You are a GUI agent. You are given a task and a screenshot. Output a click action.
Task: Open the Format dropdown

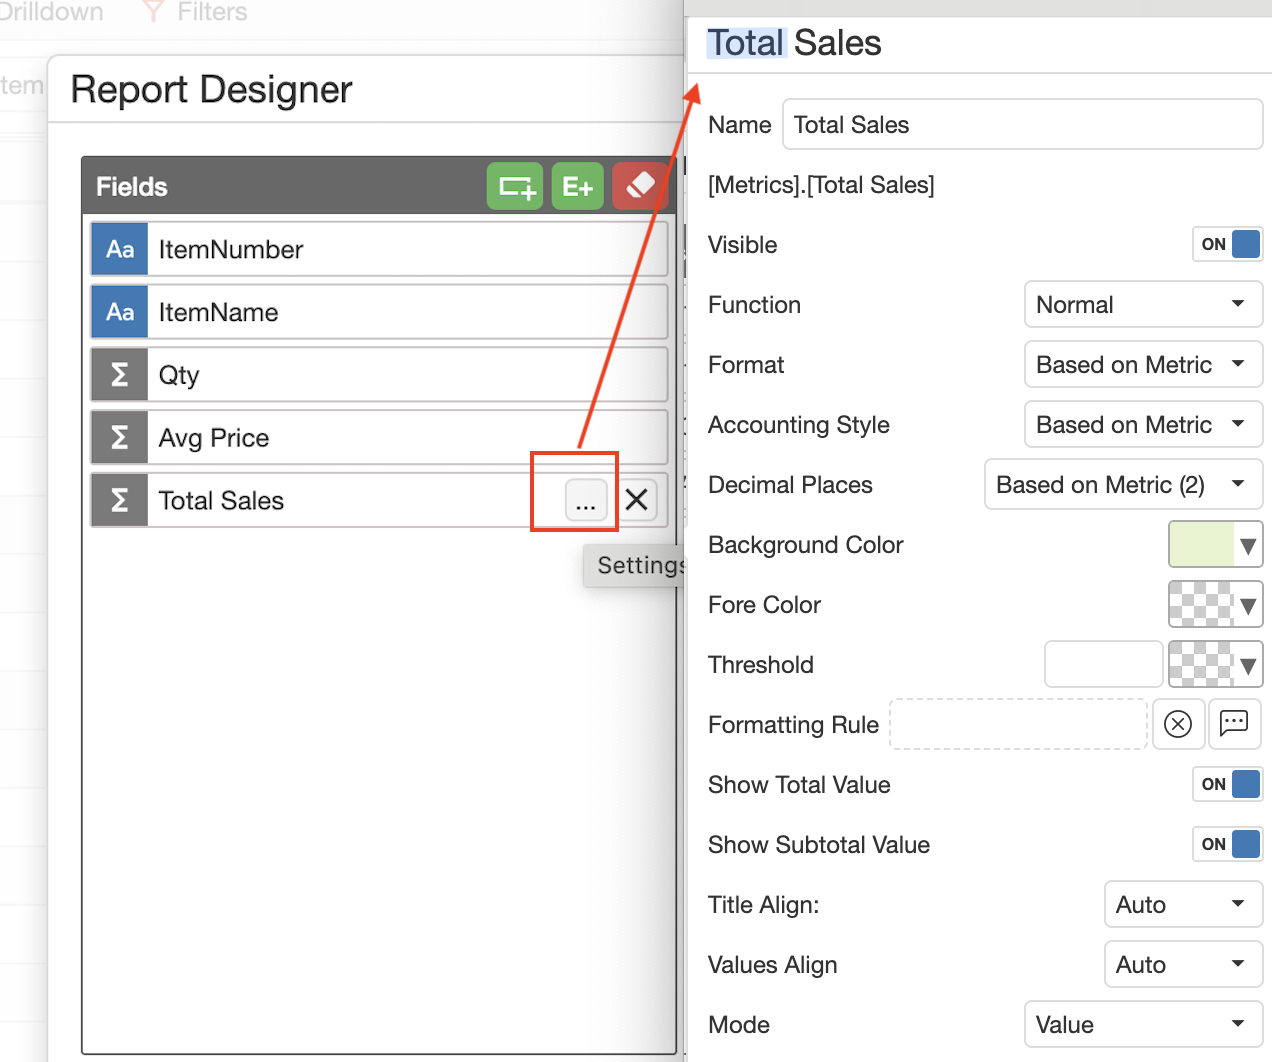1143,364
